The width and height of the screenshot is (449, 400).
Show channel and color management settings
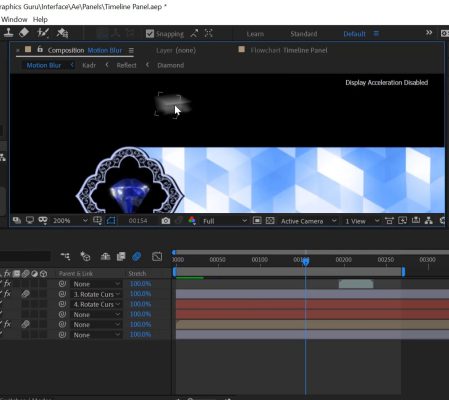coord(192,221)
